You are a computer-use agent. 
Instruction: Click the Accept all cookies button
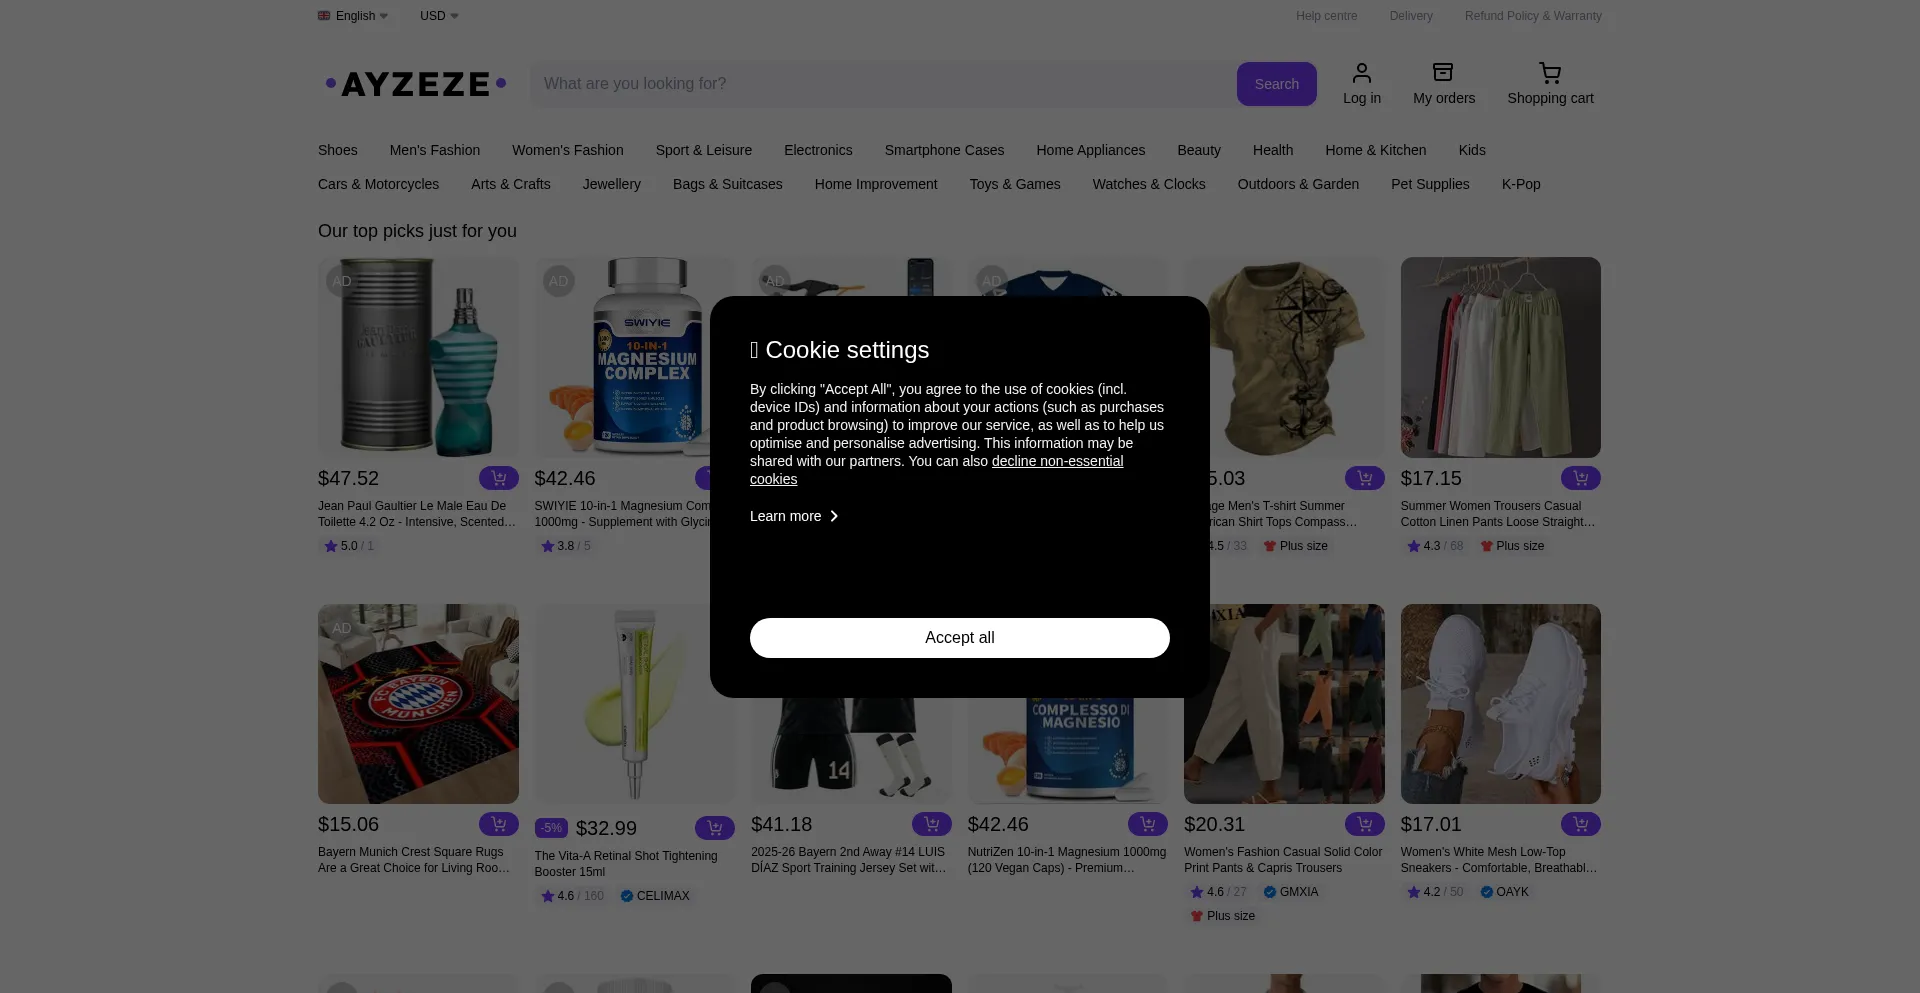[960, 638]
